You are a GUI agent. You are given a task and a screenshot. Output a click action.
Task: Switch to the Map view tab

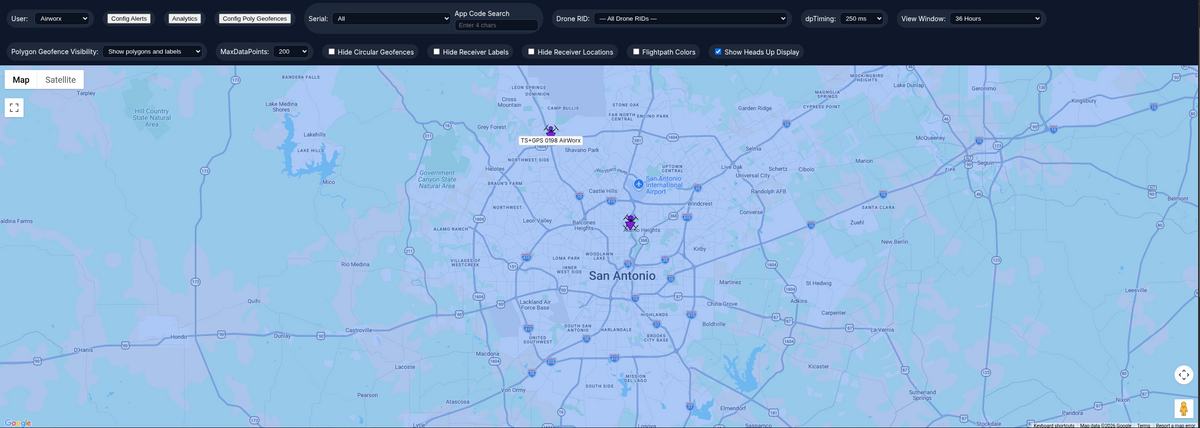(x=21, y=79)
